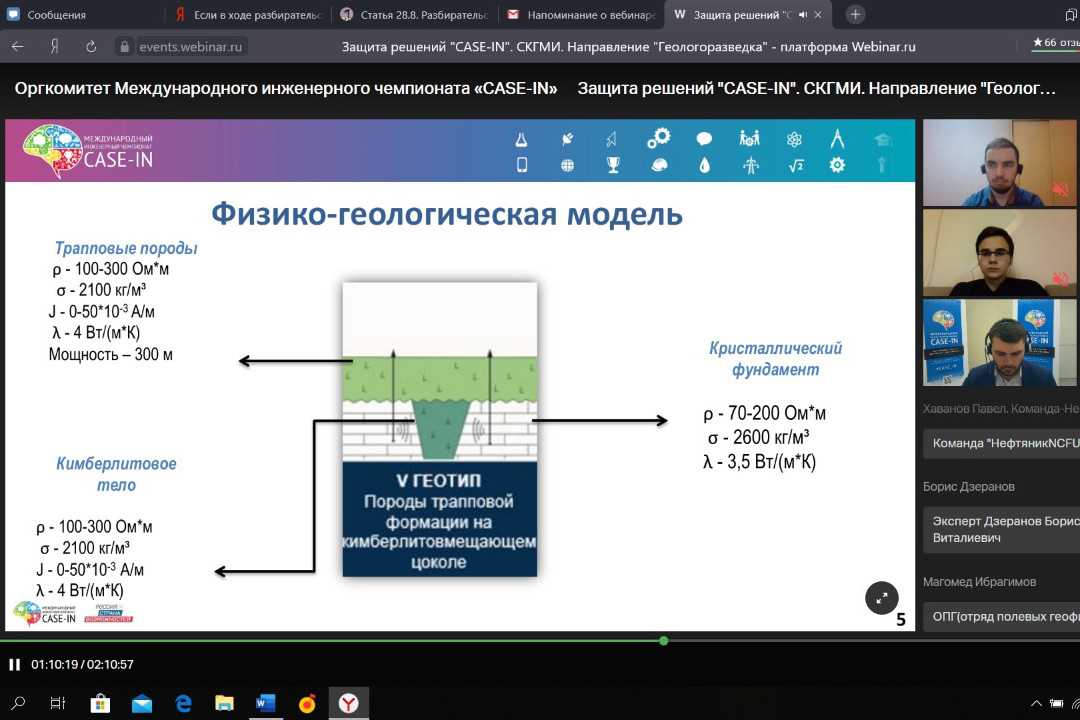Click the 01:10:19 / 02:10:57 time display
This screenshot has height=720, width=1080.
(x=82, y=665)
